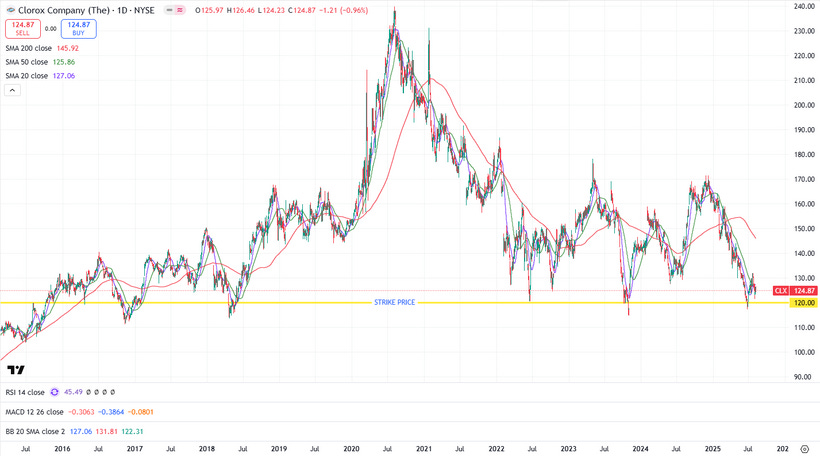The image size is (820, 456).
Task: Click the Clorox company logo icon
Action: coord(10,10)
